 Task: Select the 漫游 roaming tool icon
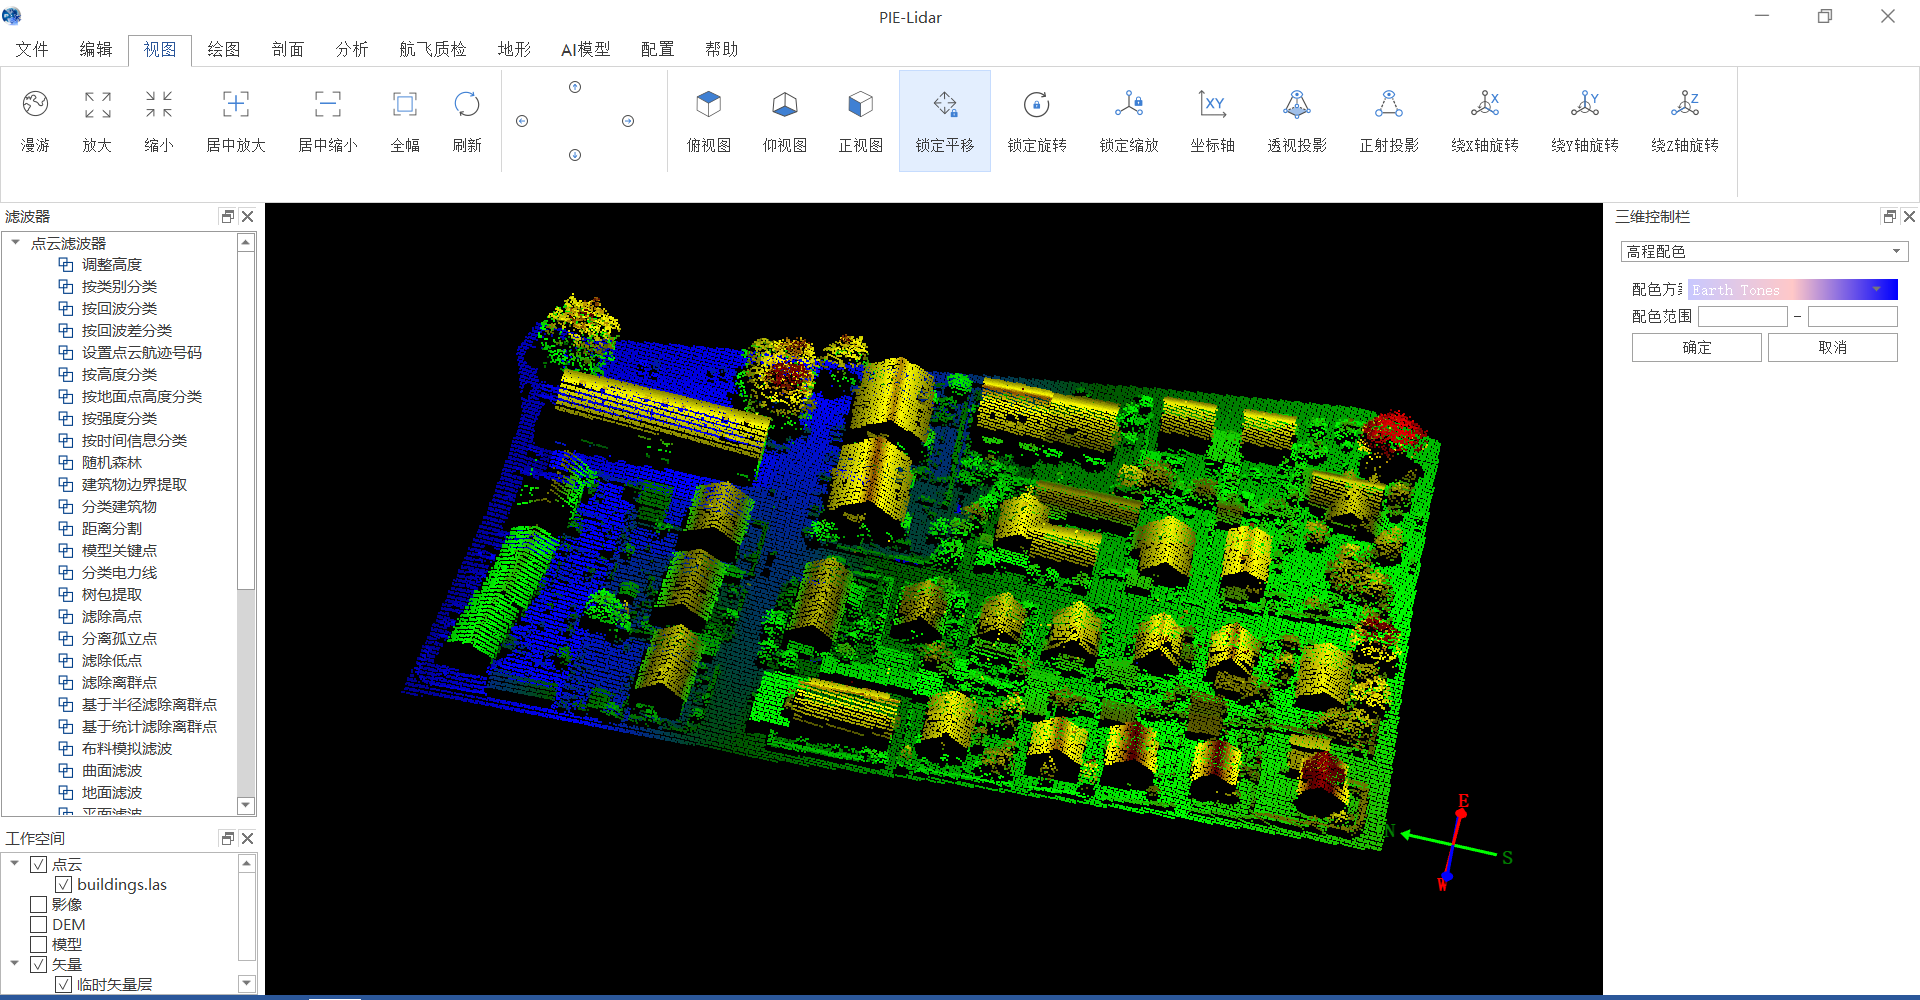tap(35, 105)
